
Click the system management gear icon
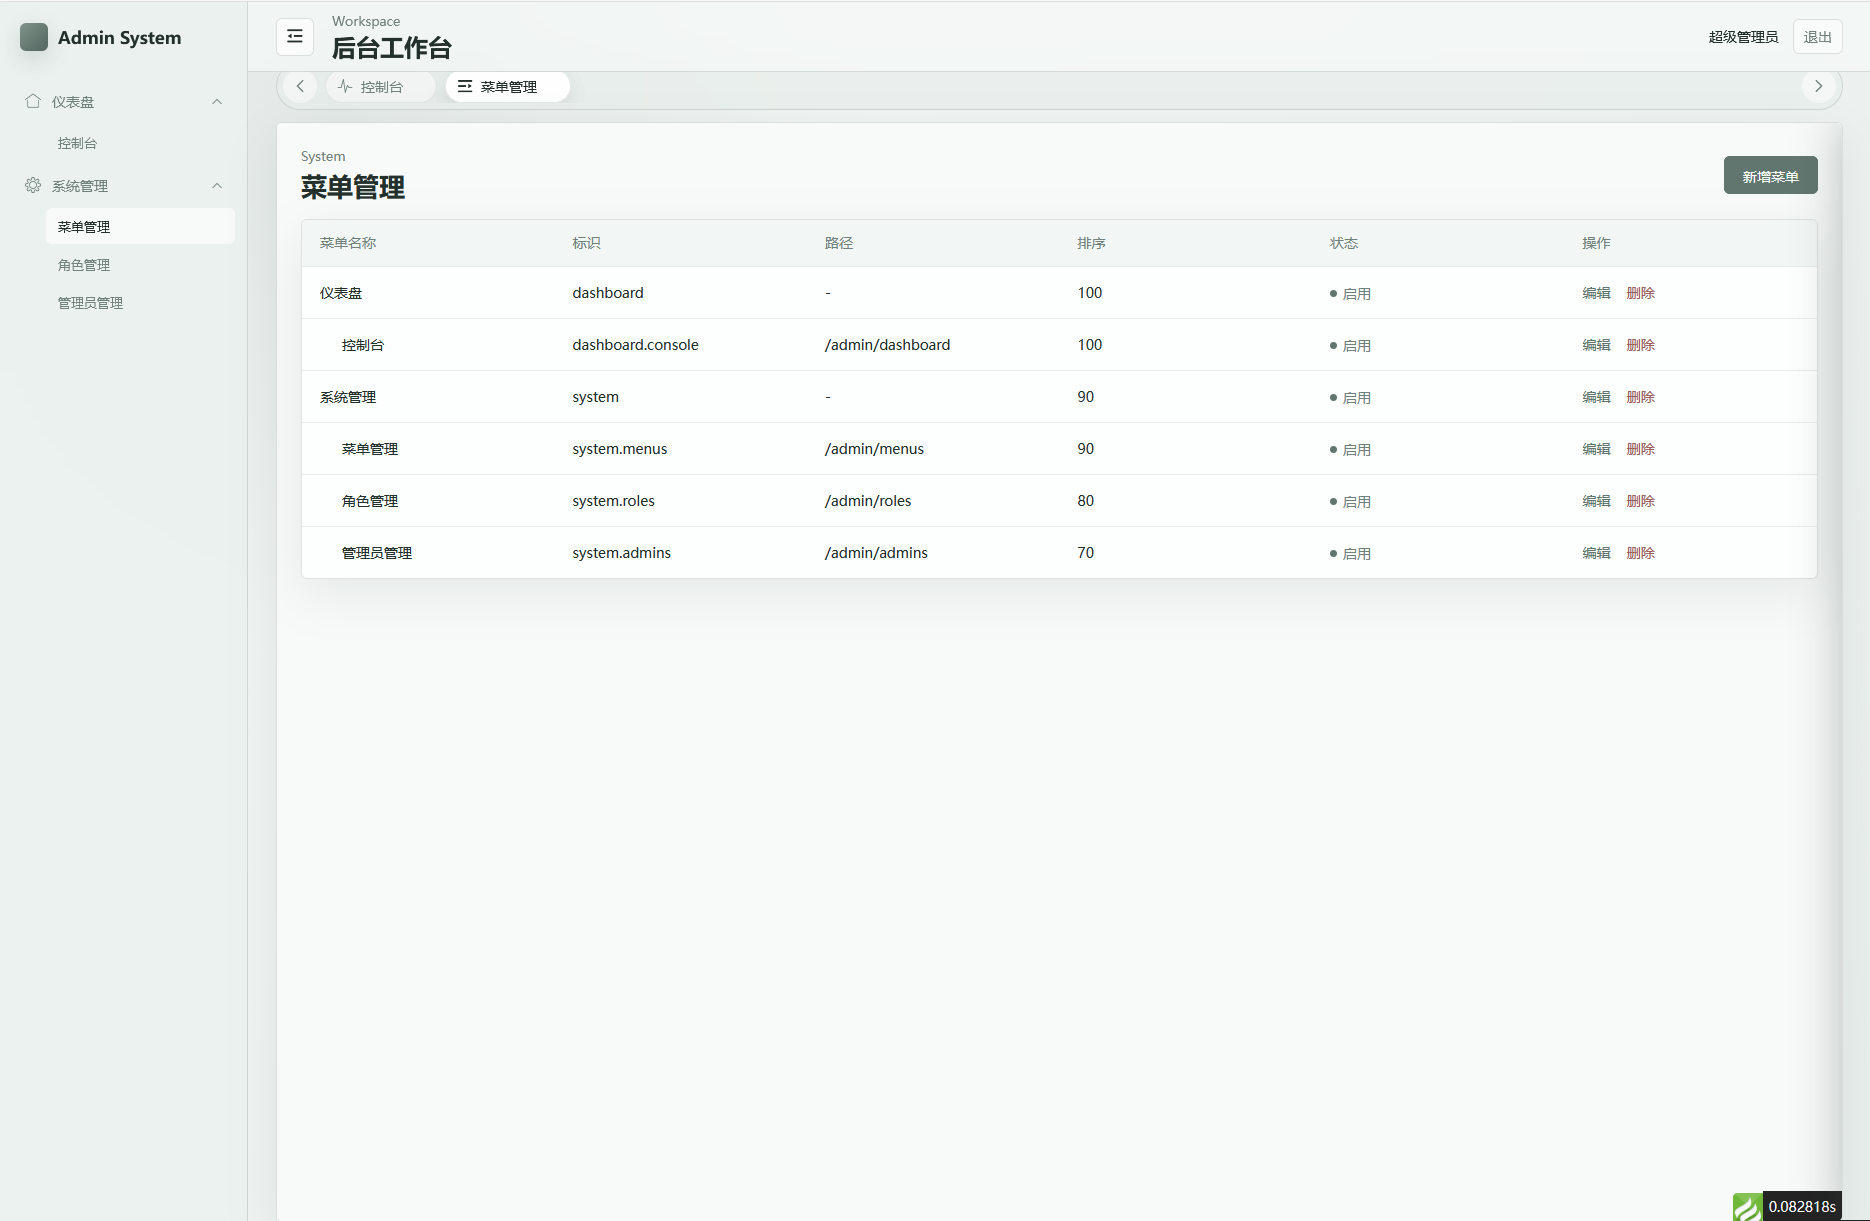[33, 185]
